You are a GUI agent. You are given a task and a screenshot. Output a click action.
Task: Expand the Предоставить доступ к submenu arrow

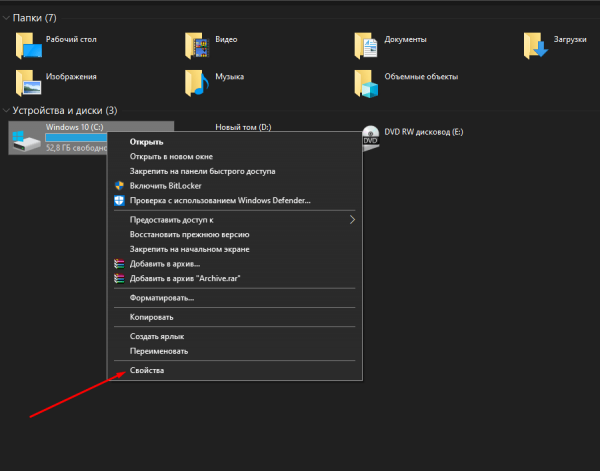point(352,220)
